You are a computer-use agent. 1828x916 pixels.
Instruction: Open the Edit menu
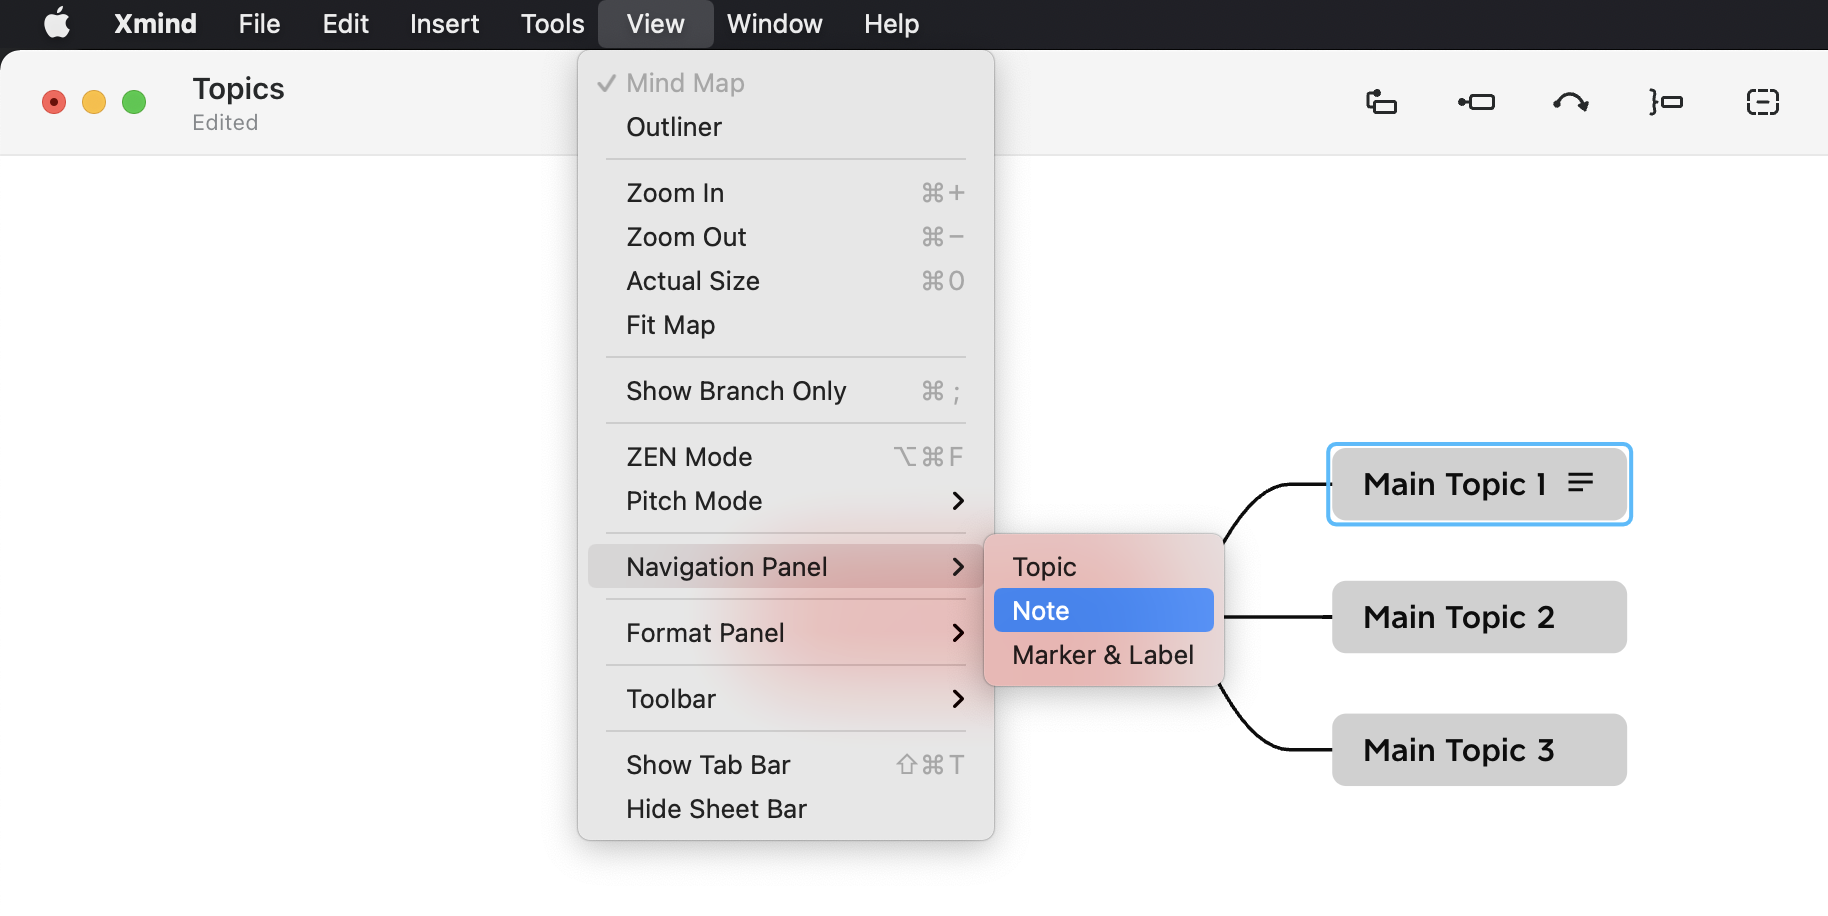coord(345,24)
